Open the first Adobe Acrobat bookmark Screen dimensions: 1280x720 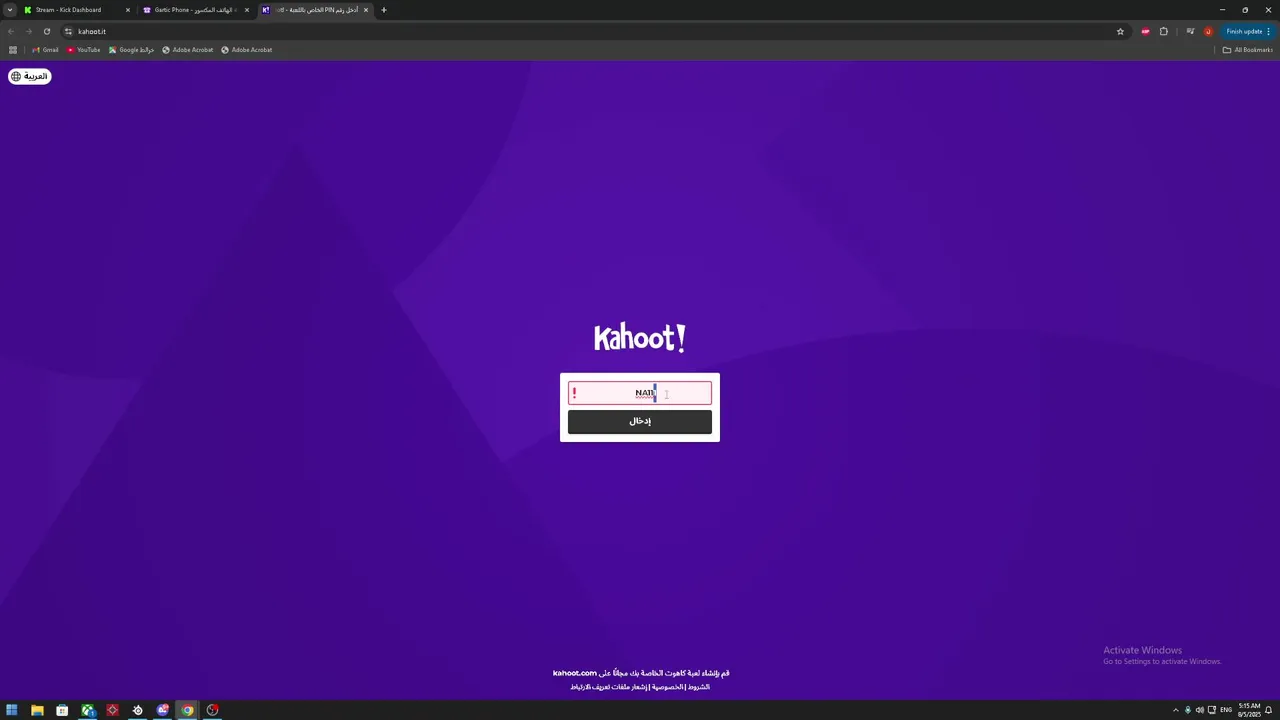(x=188, y=50)
